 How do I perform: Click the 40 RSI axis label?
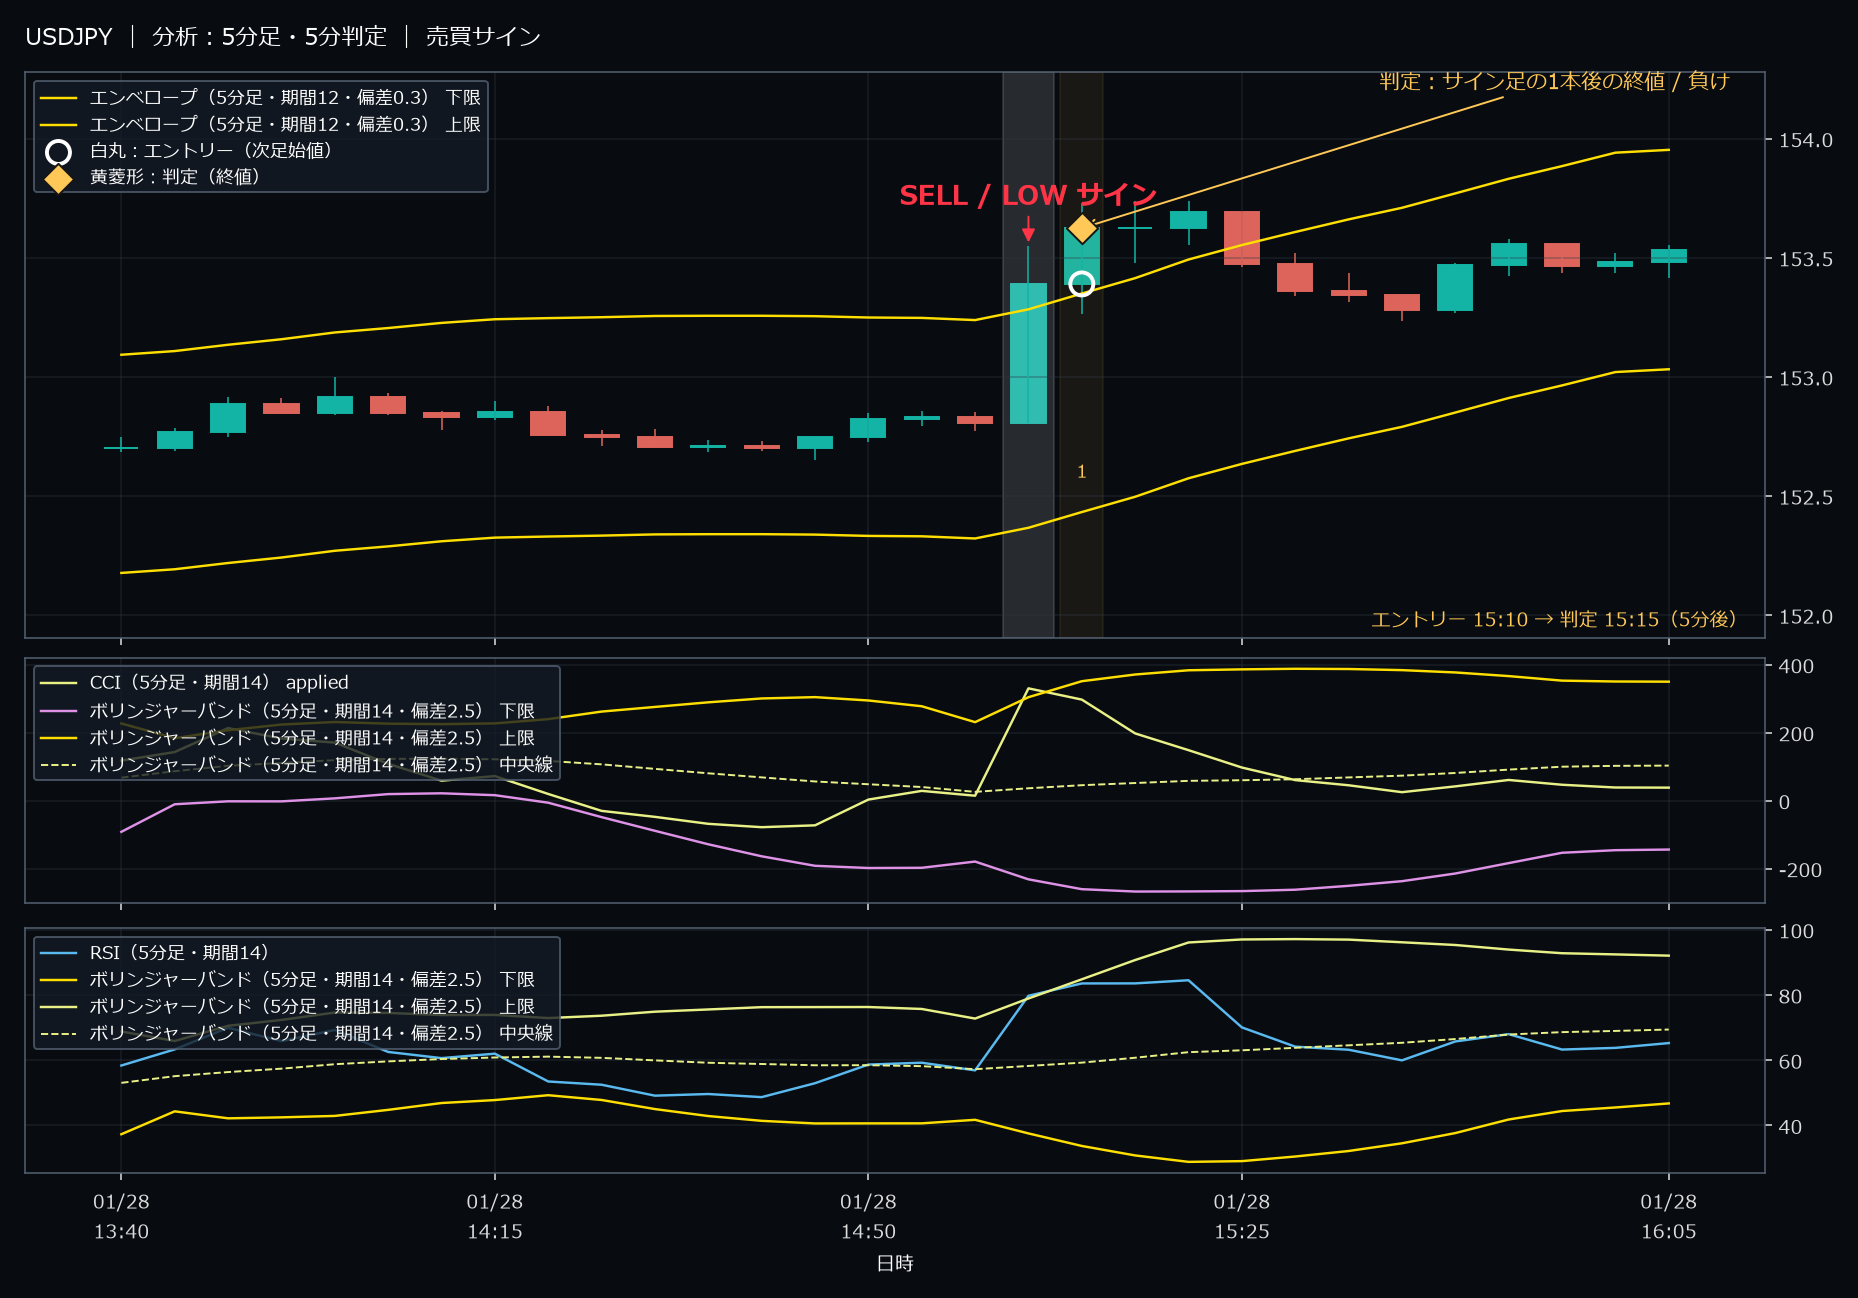point(1790,1126)
